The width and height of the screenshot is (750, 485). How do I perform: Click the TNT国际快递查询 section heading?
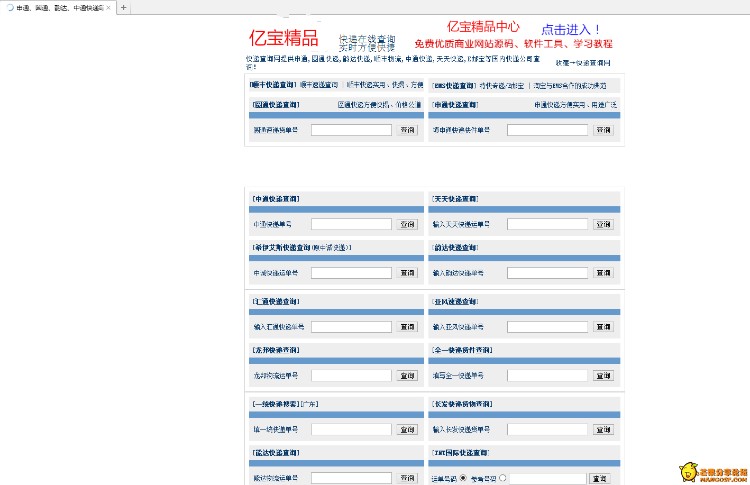(460, 452)
